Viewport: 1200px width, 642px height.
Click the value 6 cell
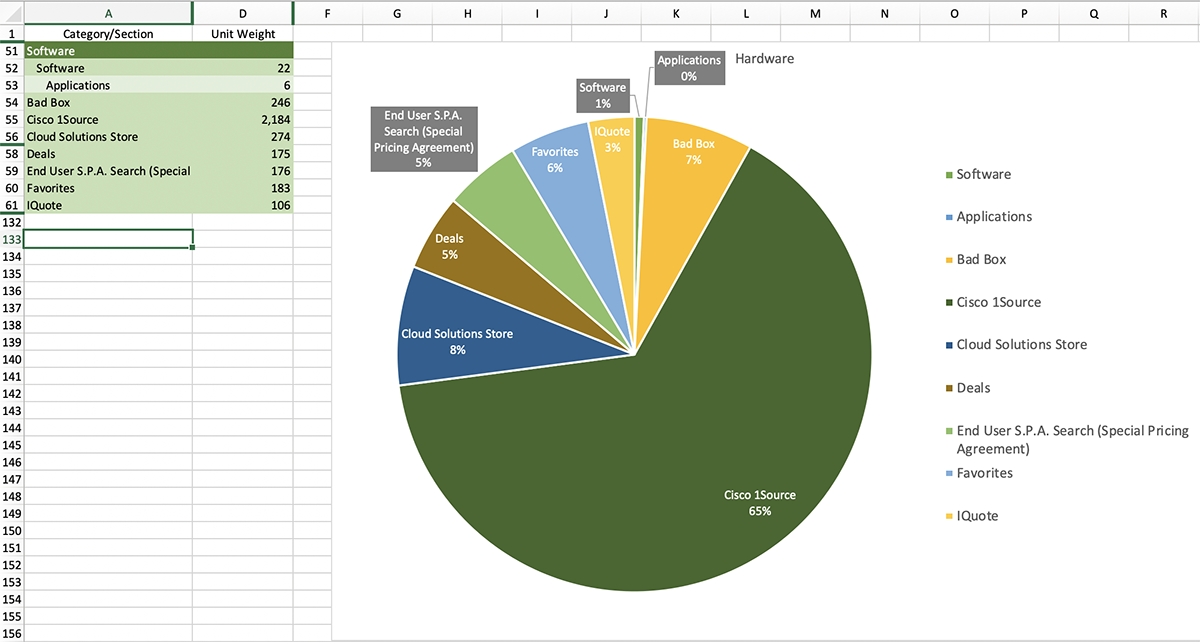(x=243, y=86)
